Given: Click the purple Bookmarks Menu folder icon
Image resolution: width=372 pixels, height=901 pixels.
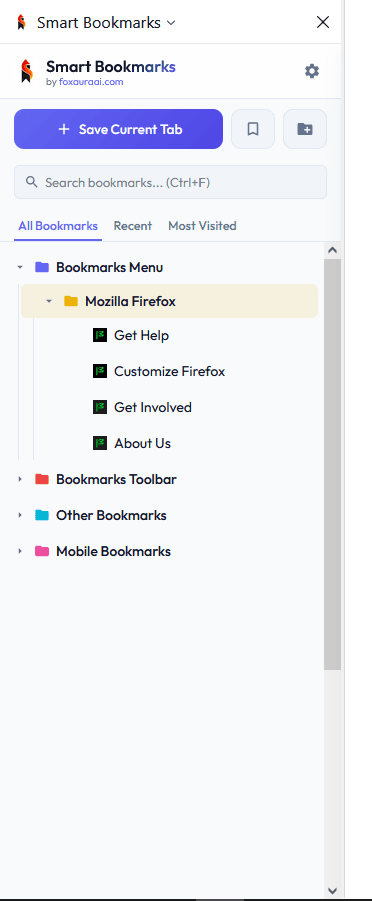Looking at the screenshot, I should coord(41,267).
